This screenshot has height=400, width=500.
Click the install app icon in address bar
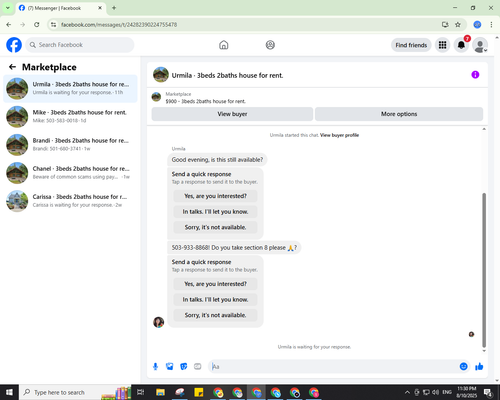click(445, 25)
